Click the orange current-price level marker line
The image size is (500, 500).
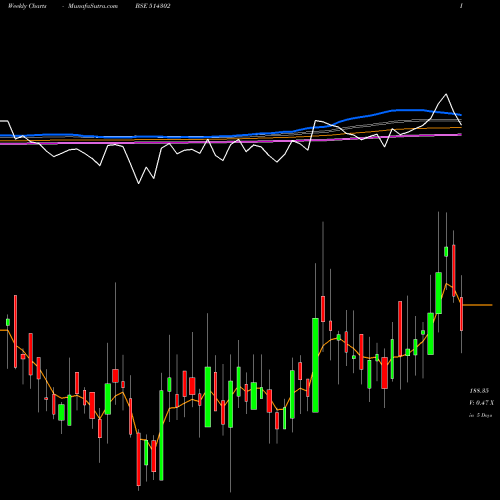[478, 305]
